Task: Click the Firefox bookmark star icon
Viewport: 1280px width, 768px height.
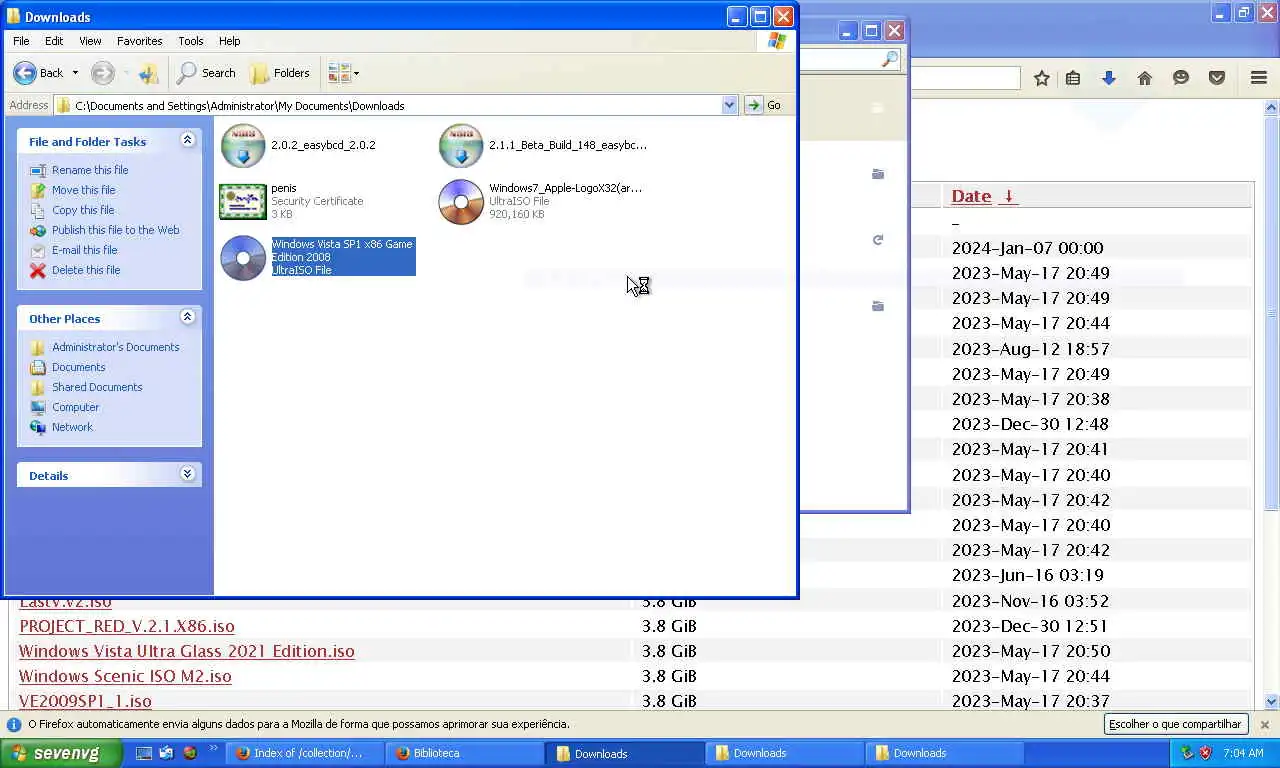Action: (x=1042, y=78)
